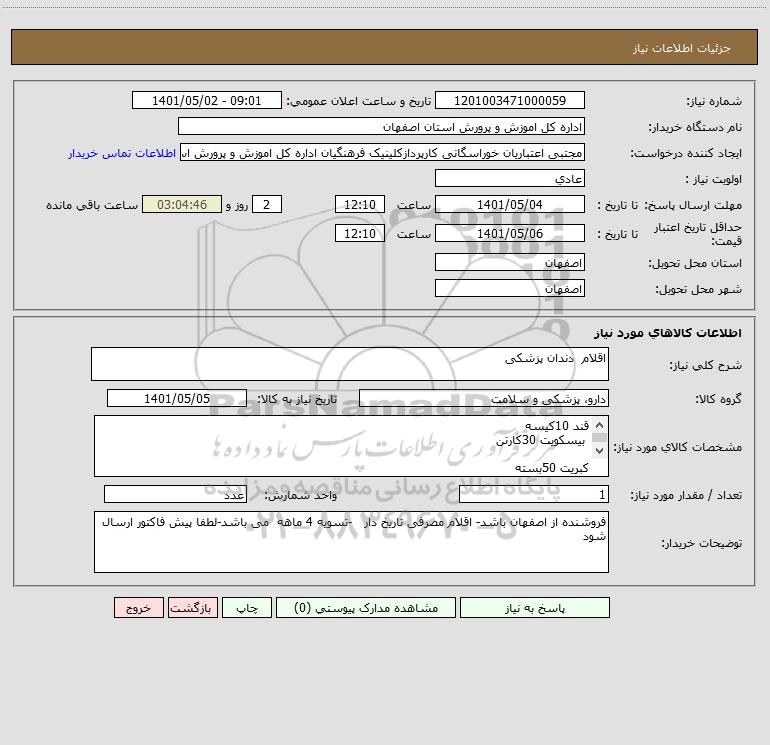This screenshot has width=770, height=745.
Task: Click the استان محل تحویل field
Action: point(510,262)
